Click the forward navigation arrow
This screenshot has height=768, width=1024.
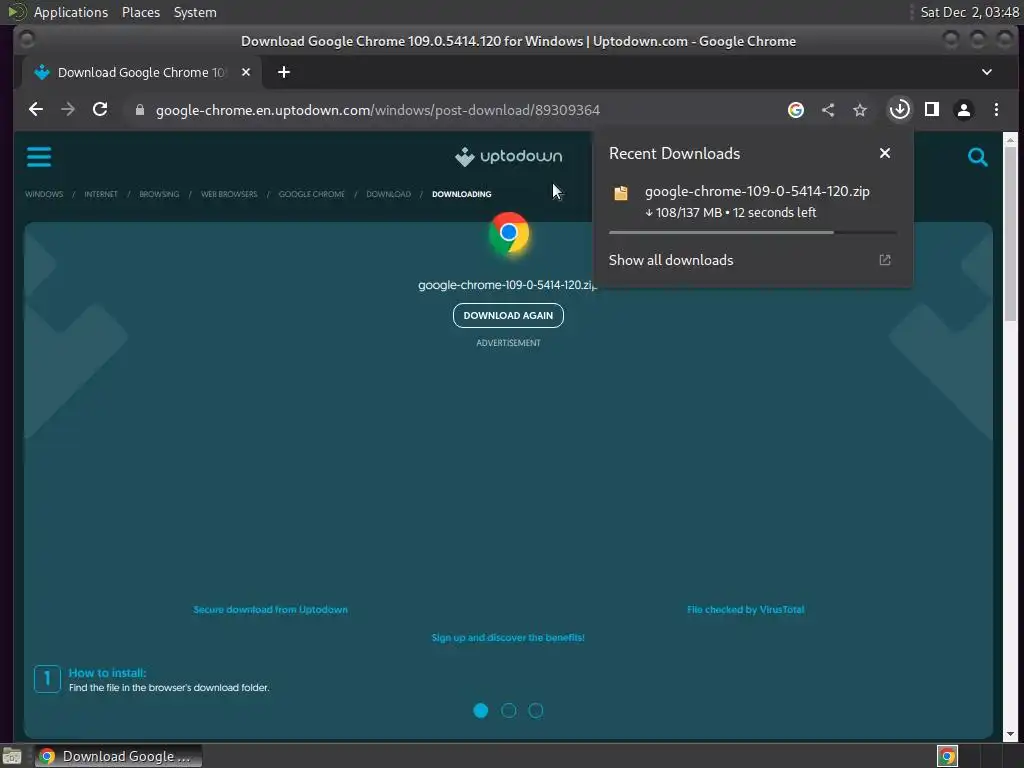(x=68, y=110)
